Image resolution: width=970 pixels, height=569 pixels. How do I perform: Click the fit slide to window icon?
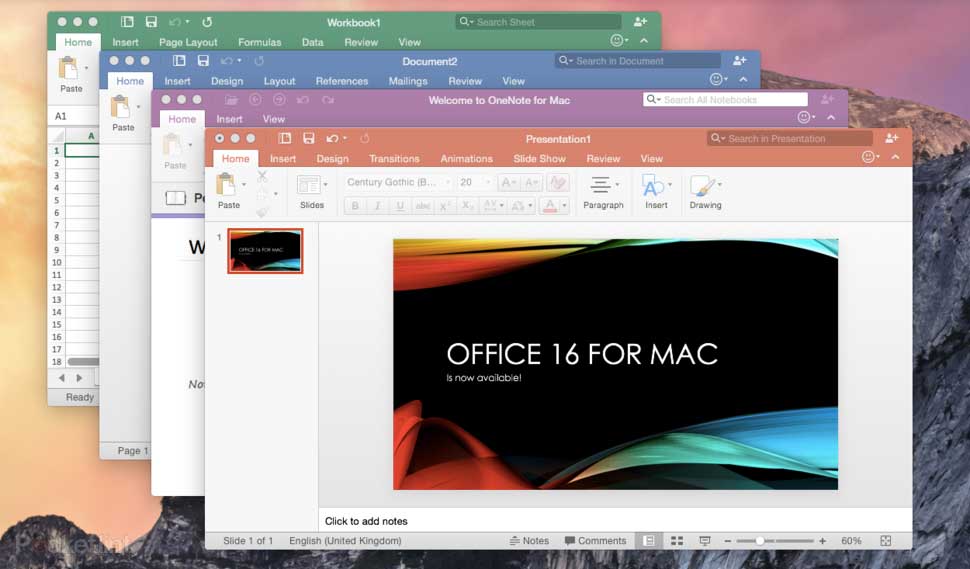coord(886,541)
